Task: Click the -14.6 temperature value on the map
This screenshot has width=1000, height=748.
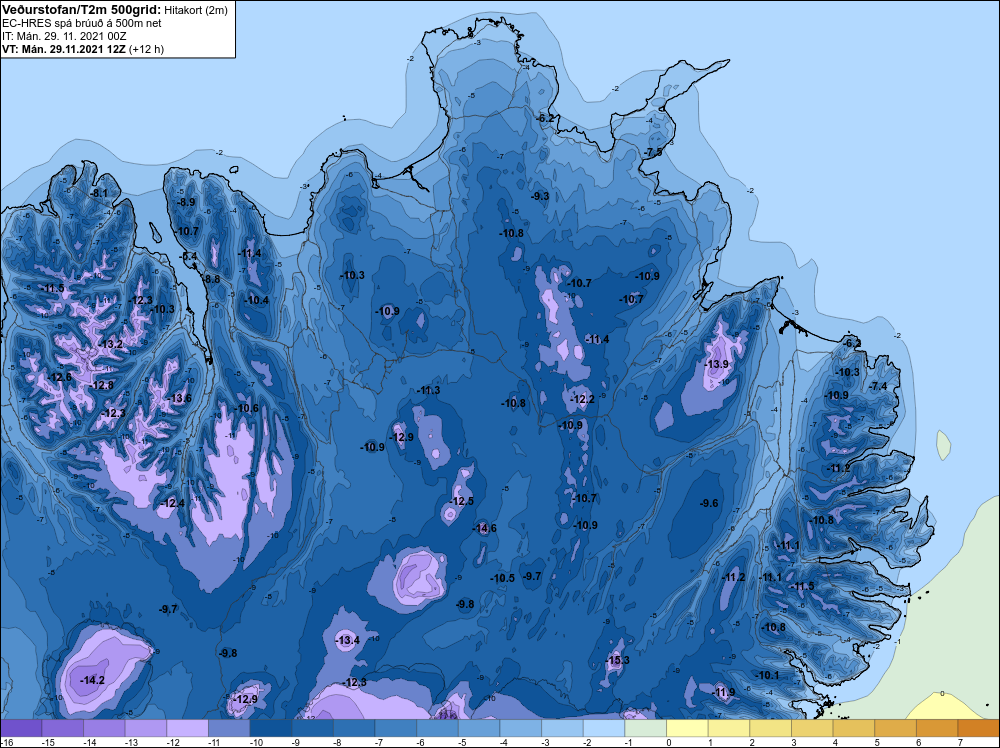Action: coord(485,529)
